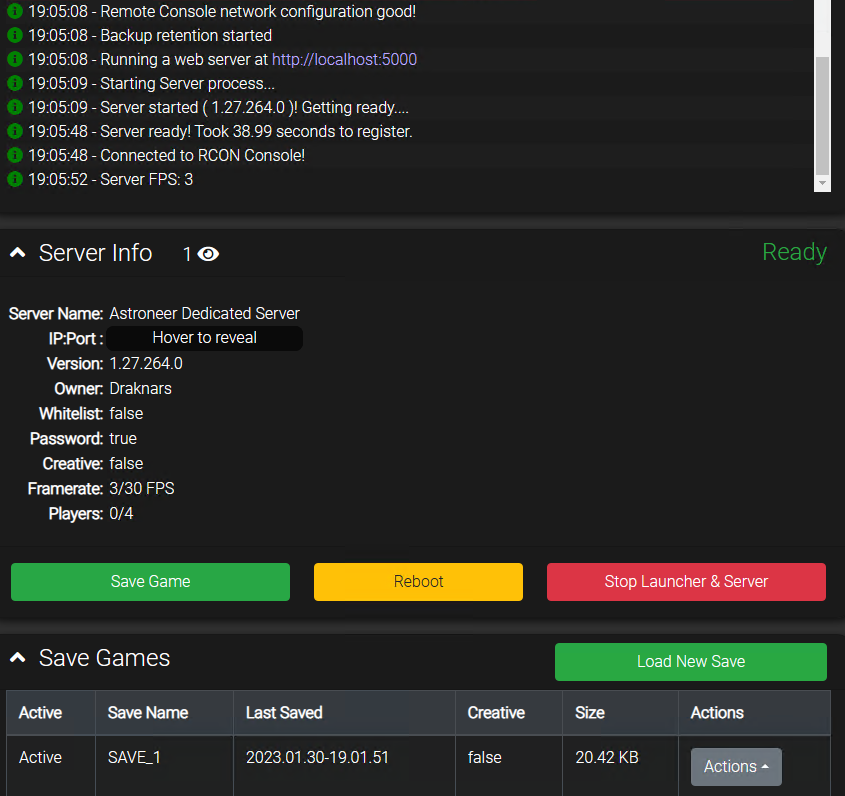Click the Save Game button
845x796 pixels.
pyautogui.click(x=150, y=582)
